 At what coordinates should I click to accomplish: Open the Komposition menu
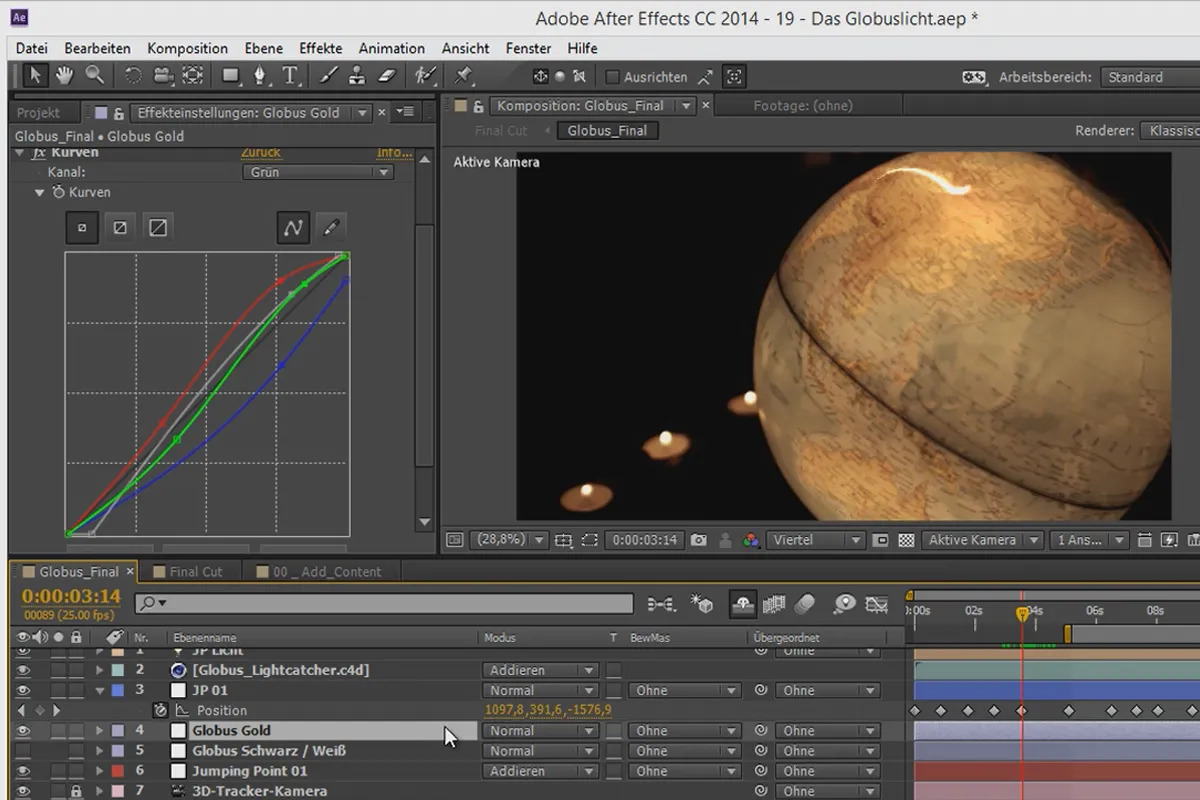pyautogui.click(x=187, y=48)
